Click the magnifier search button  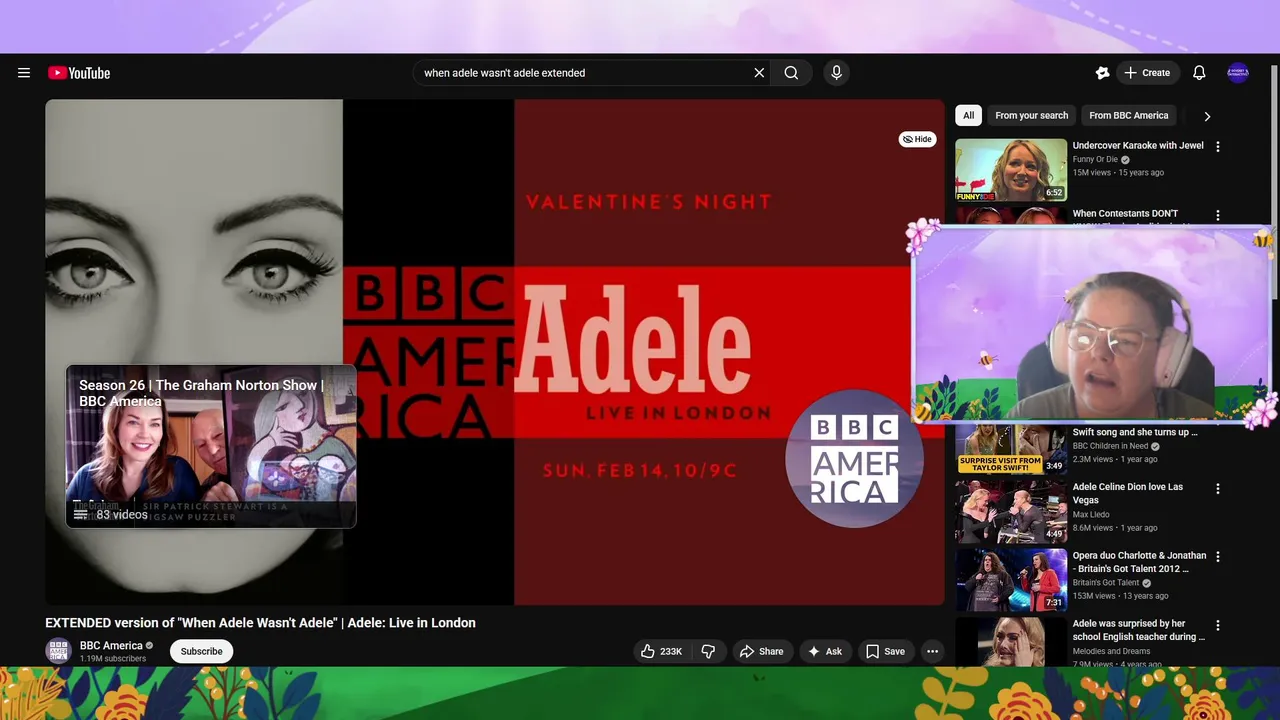(x=791, y=73)
